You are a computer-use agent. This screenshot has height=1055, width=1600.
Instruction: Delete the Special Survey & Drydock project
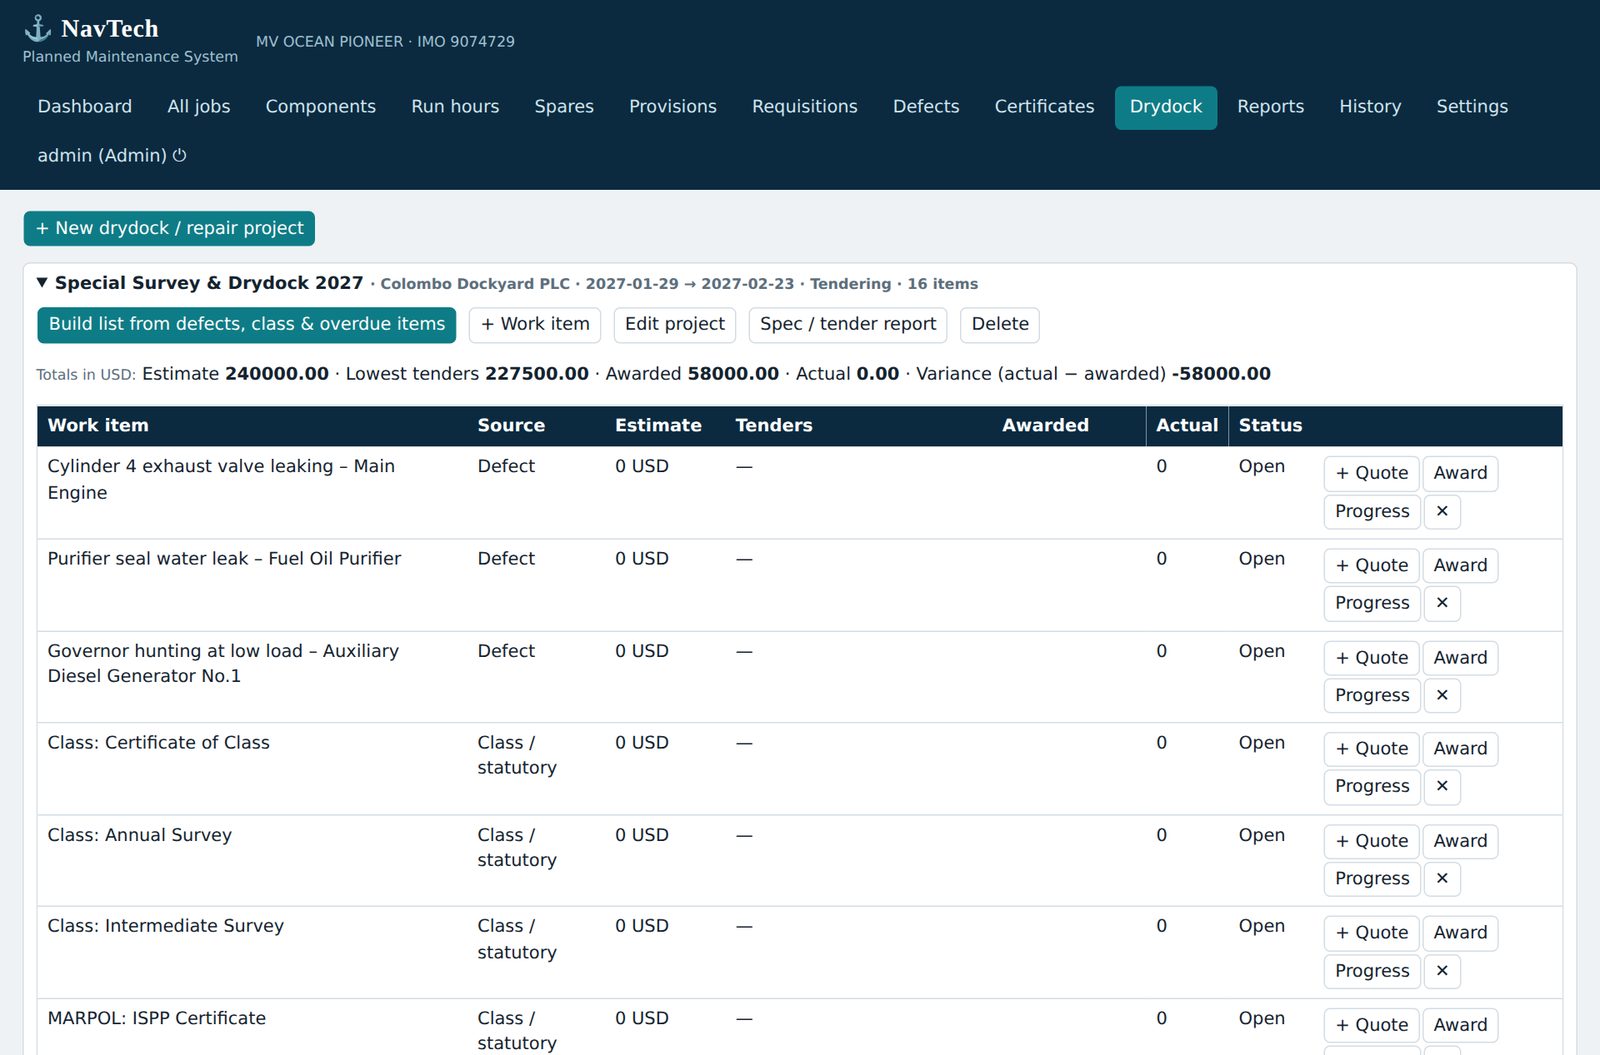1000,324
